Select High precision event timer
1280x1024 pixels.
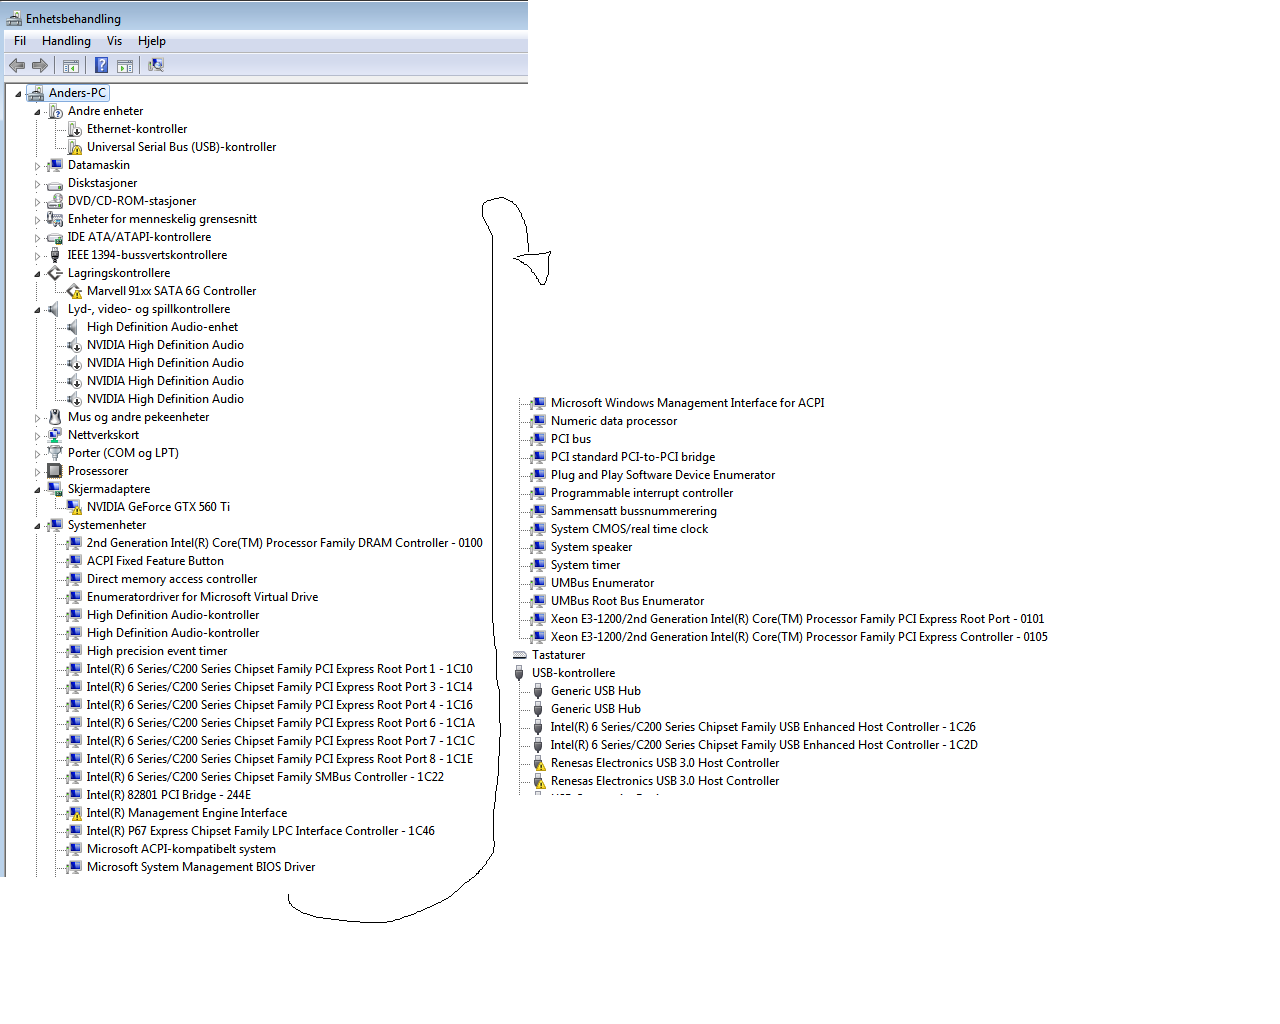(x=157, y=651)
